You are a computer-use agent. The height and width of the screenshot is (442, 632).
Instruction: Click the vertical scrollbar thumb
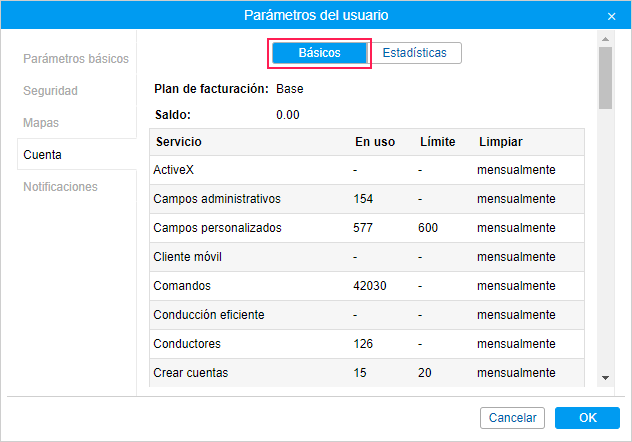coord(605,78)
